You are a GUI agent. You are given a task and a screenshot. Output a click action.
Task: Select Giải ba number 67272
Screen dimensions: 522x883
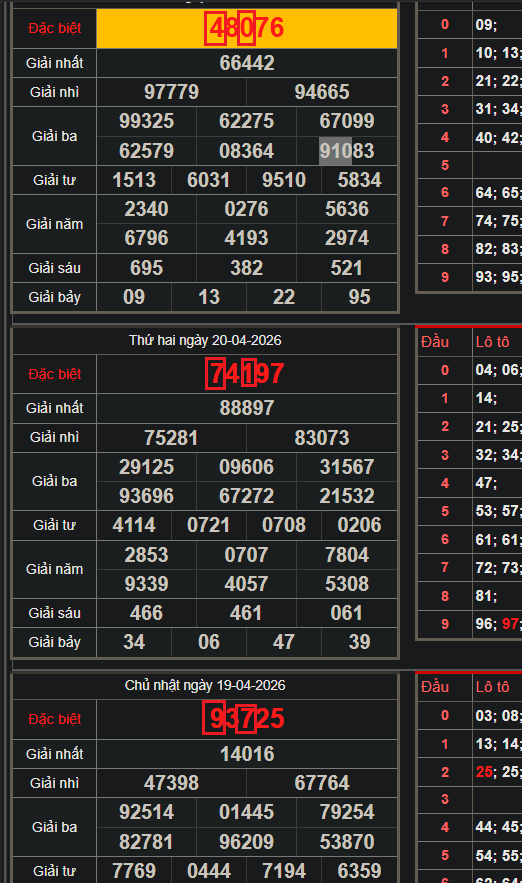[x=247, y=496]
